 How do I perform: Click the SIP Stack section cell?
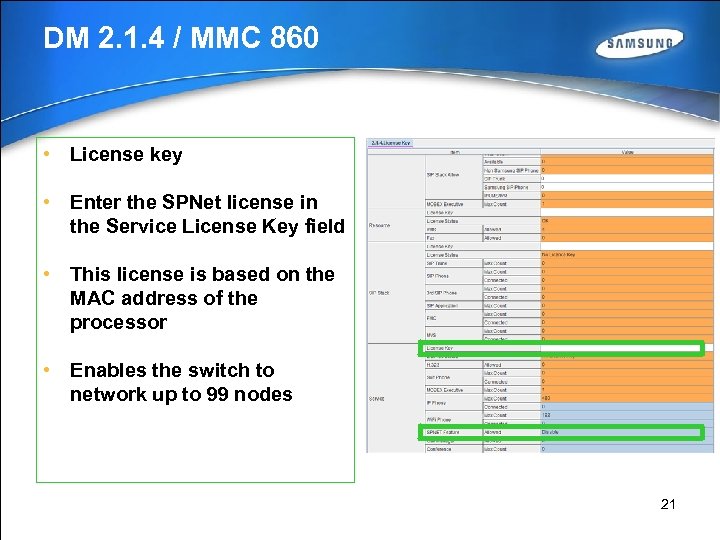click(396, 293)
